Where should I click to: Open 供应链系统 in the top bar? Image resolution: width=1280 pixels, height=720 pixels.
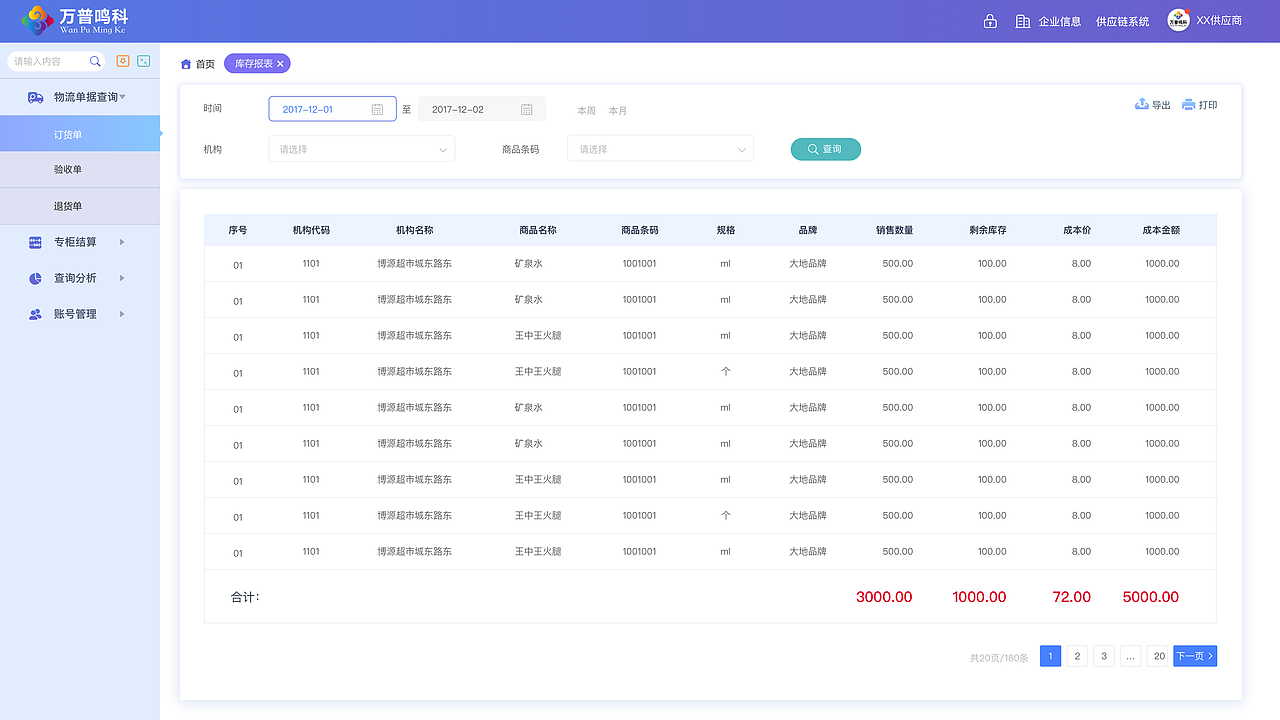(1123, 21)
